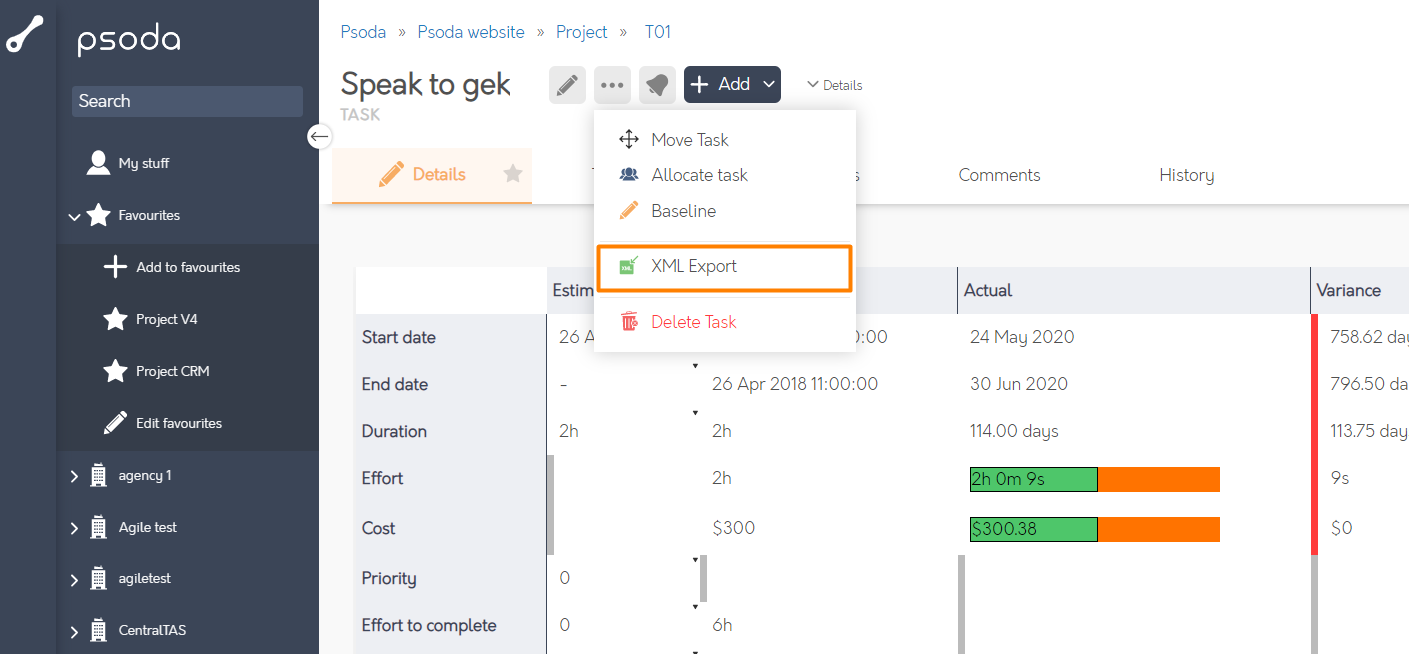Click the orange pencil icon beside Baseline
The image size is (1409, 654).
tap(629, 211)
